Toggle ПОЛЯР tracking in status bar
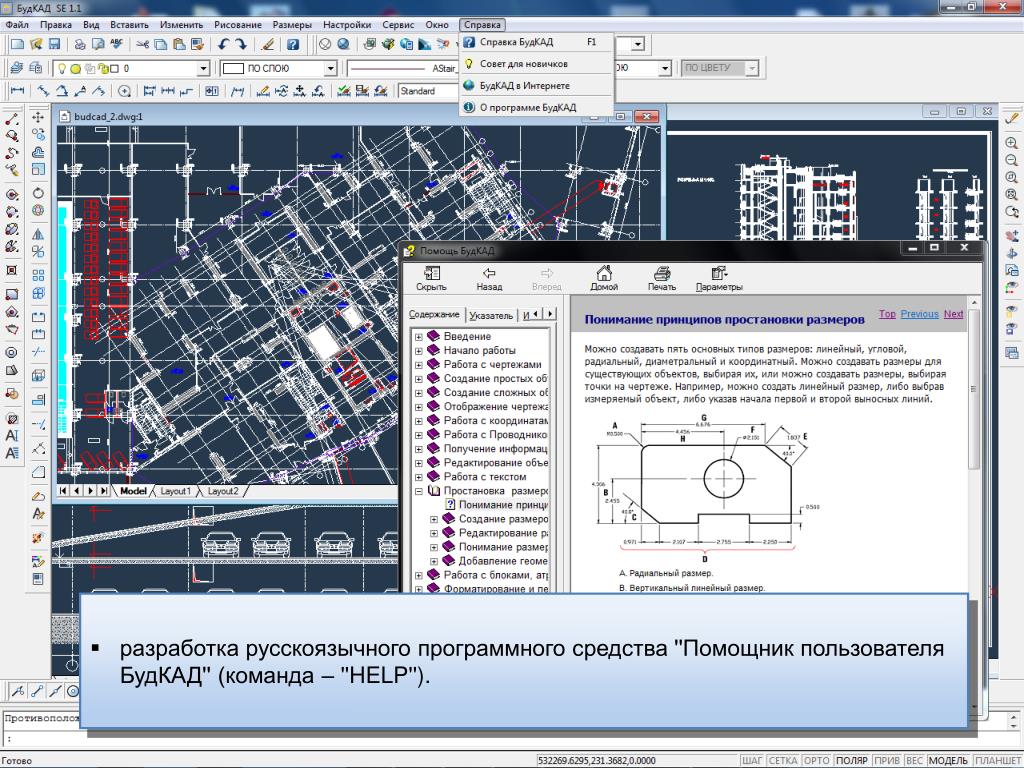The image size is (1024, 768). pyautogui.click(x=852, y=761)
